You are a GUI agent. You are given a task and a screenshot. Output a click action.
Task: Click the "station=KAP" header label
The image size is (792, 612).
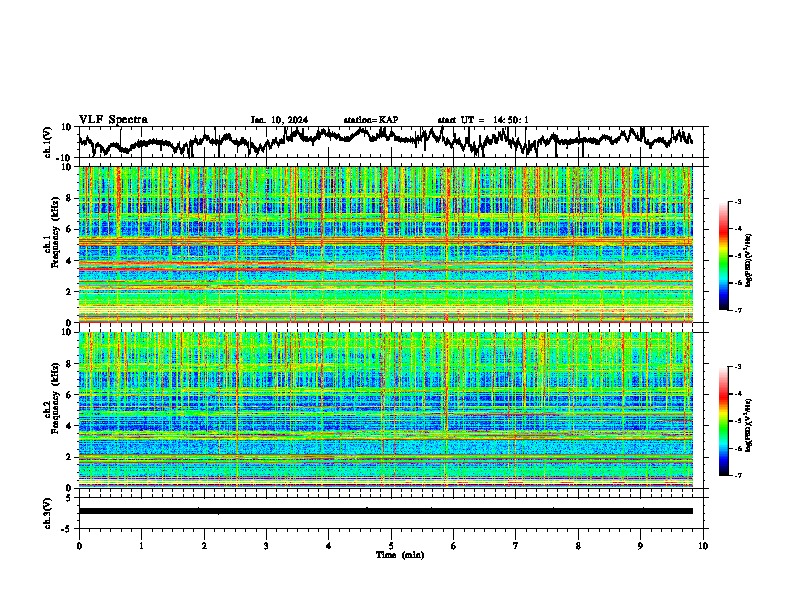pos(371,120)
